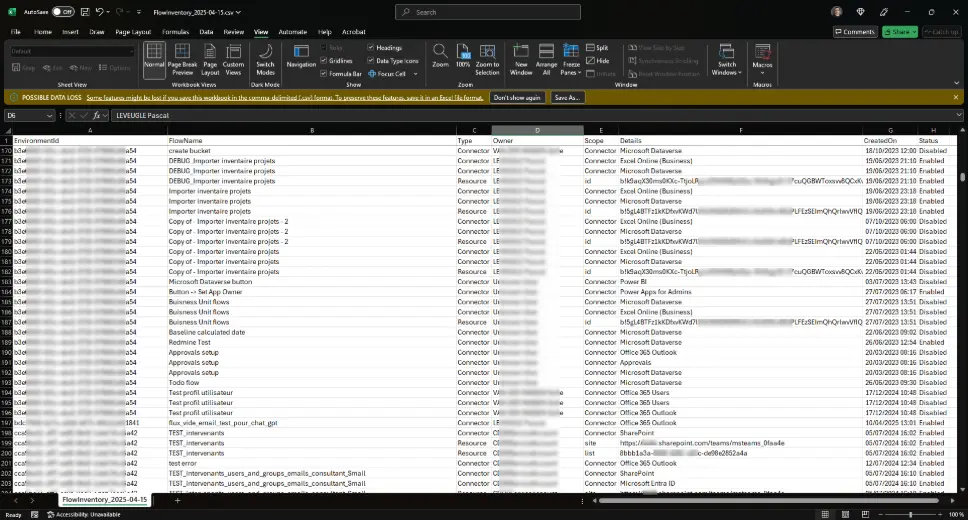Click zoom out minus on status bar
Viewport: 968px width, 520px height.
[x=880, y=514]
